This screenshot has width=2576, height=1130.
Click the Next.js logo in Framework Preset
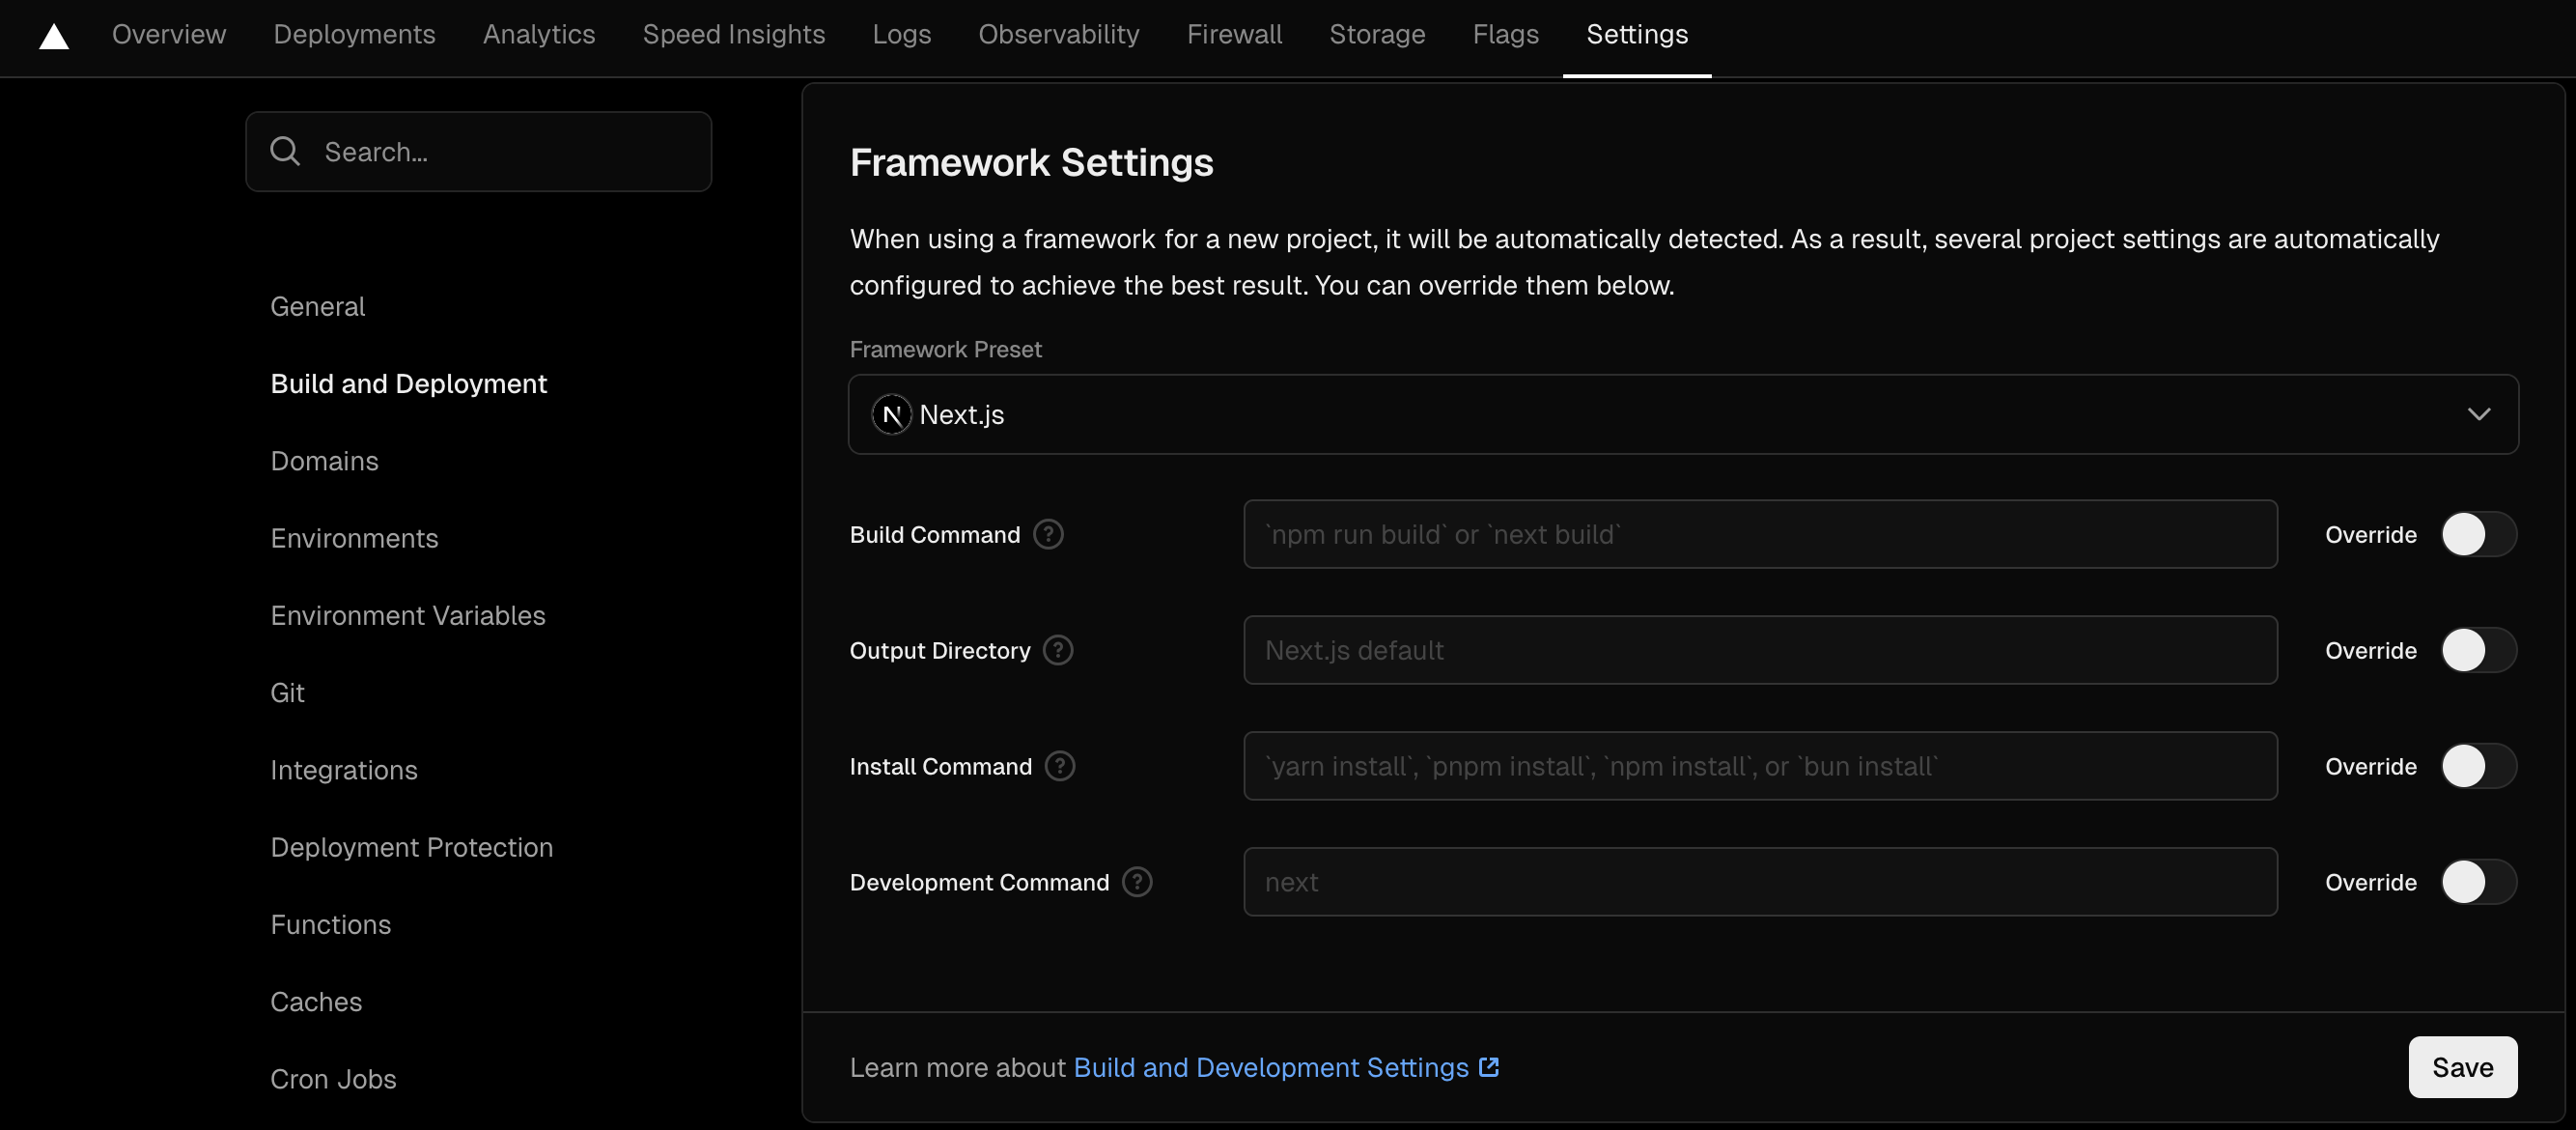coord(891,414)
